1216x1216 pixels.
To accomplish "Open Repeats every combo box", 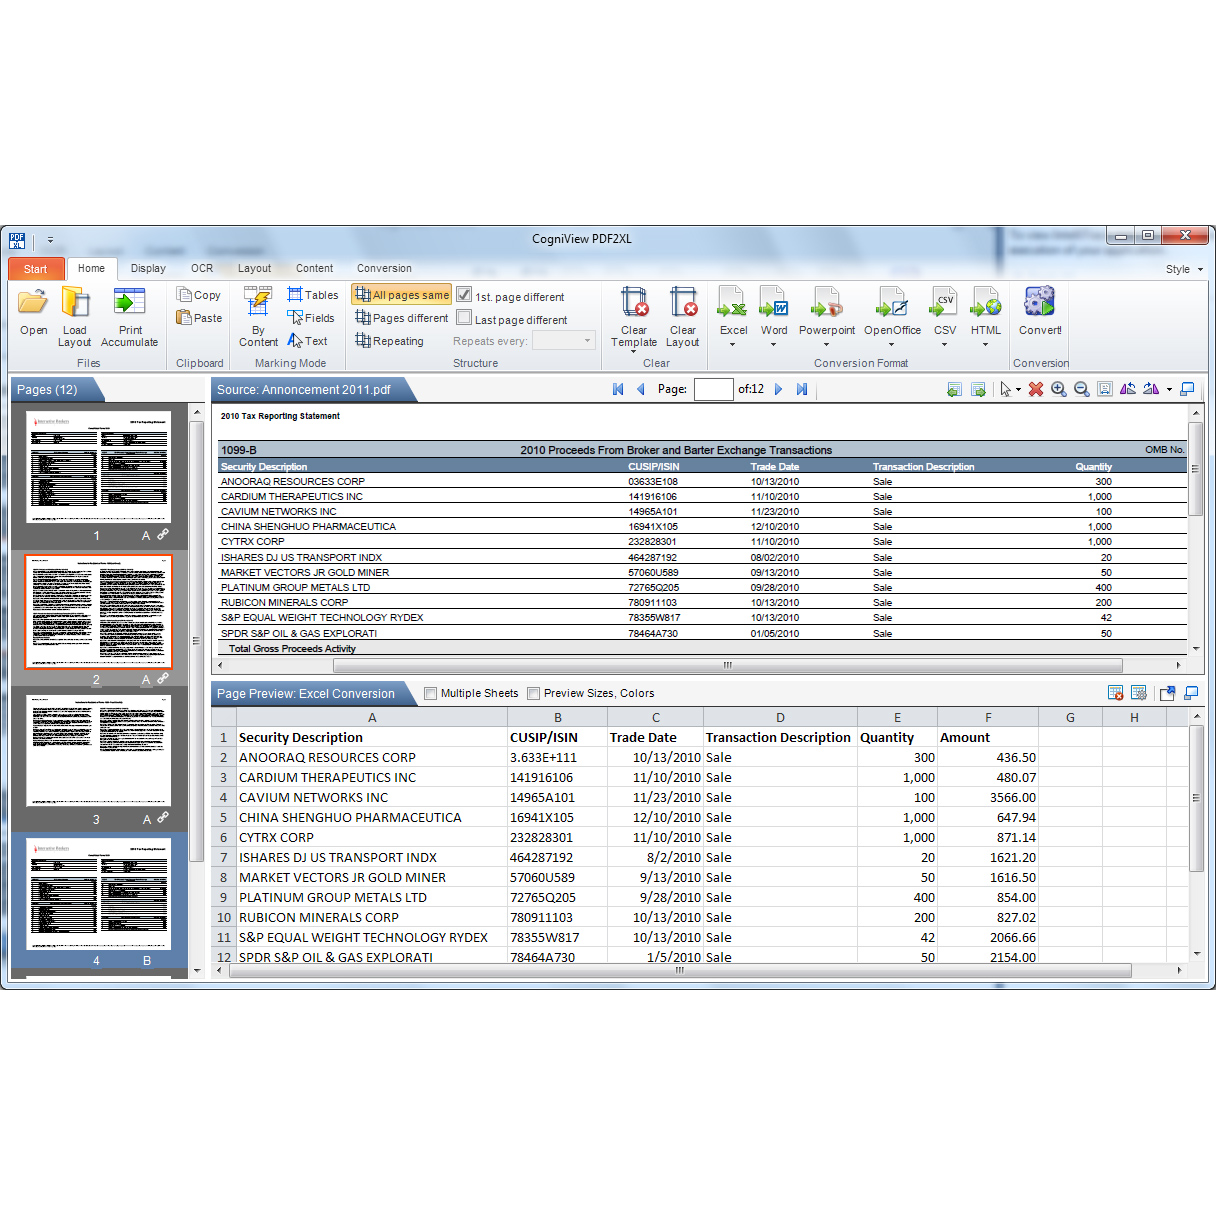I will point(564,341).
